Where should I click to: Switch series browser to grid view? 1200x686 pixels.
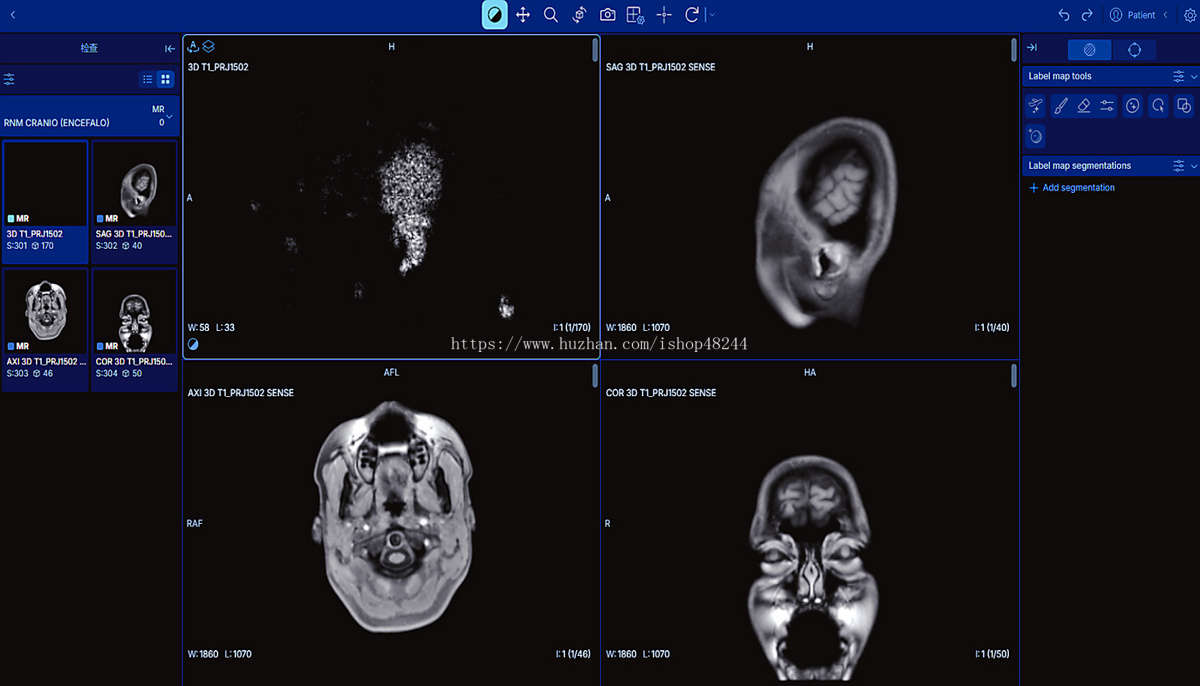pos(166,79)
